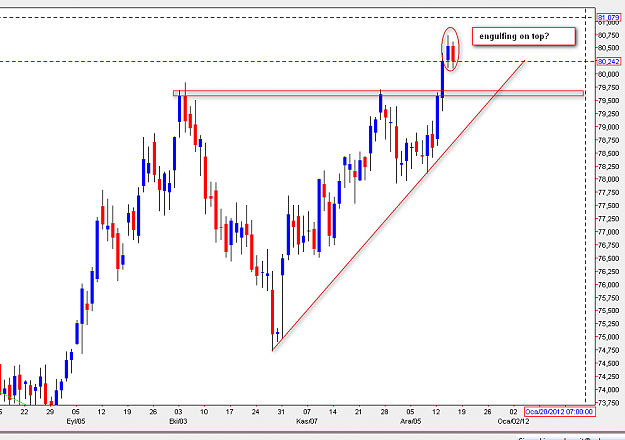Click the Eki/03 month label on time axis
Screen dimensions: 625x440
pyautogui.click(x=178, y=421)
